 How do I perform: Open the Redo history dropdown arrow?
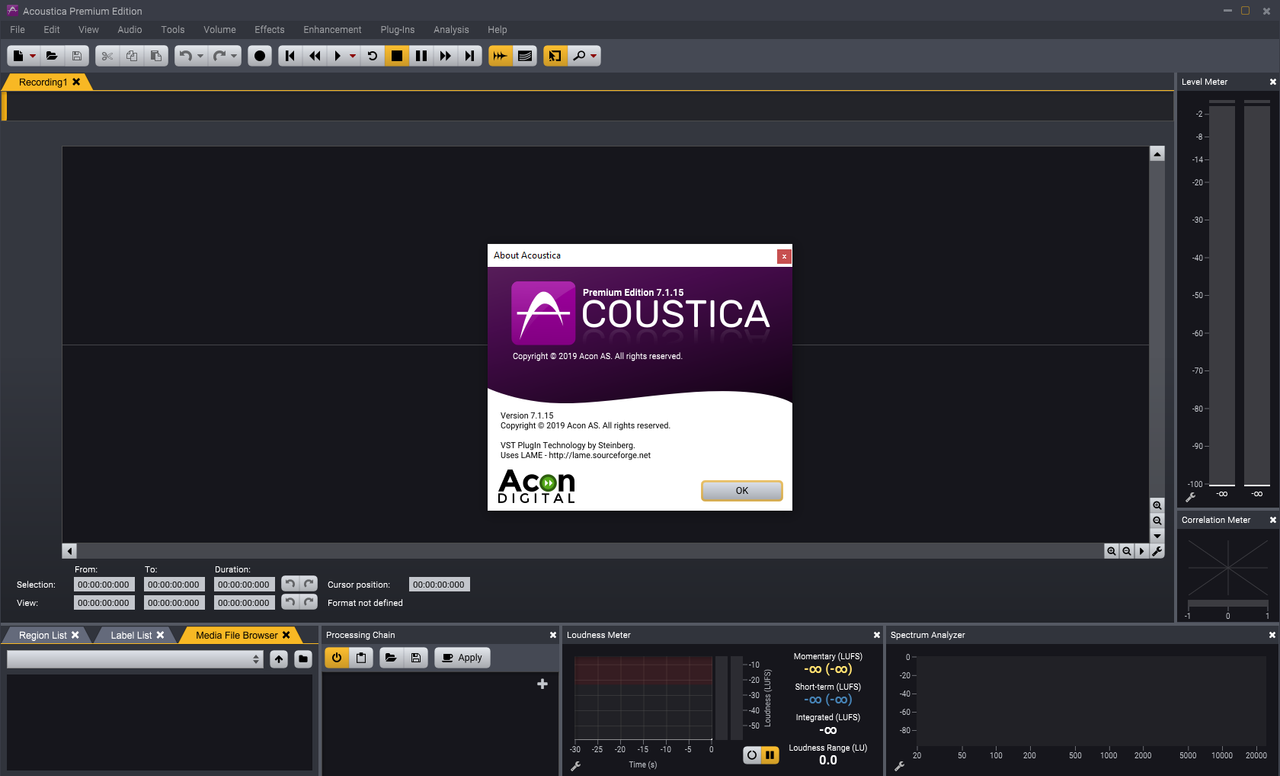click(x=234, y=56)
